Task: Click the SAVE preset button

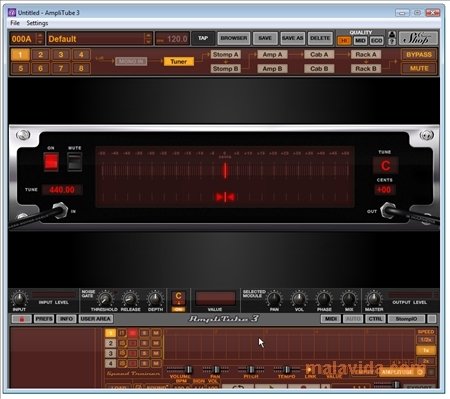Action: point(265,38)
